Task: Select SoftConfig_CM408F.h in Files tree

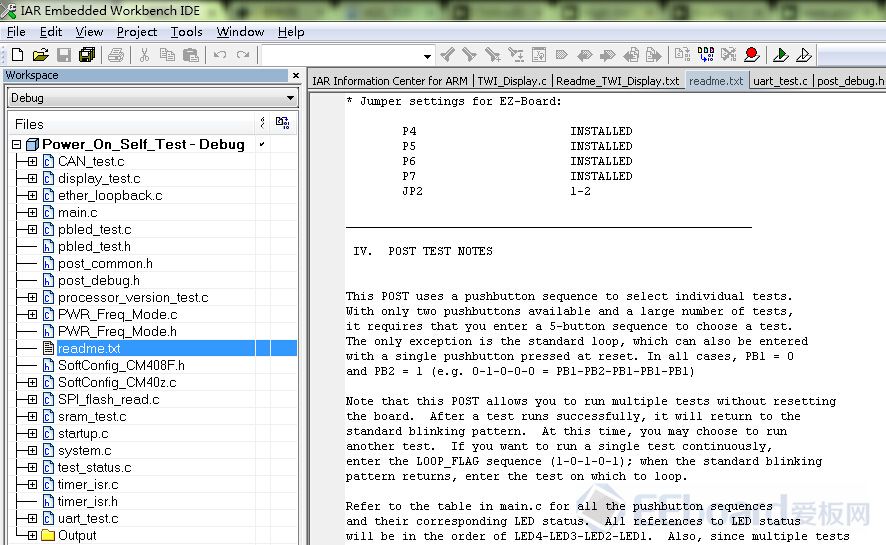Action: [x=121, y=365]
